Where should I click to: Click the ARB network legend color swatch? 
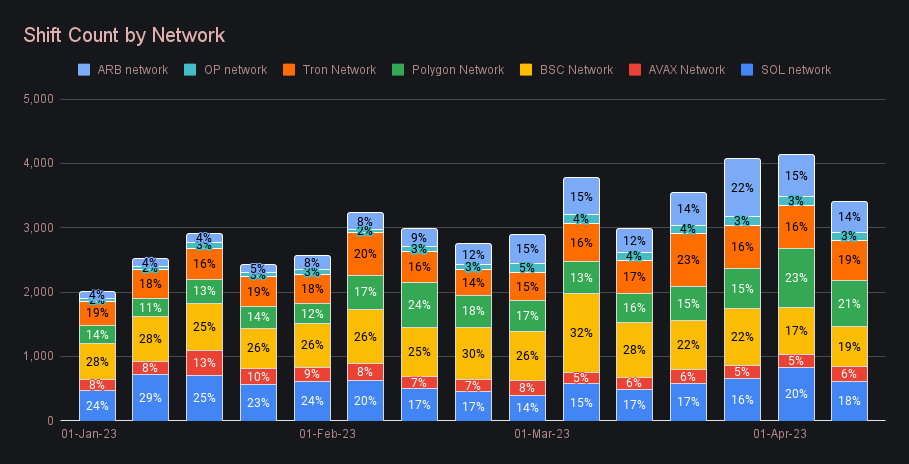click(x=85, y=70)
